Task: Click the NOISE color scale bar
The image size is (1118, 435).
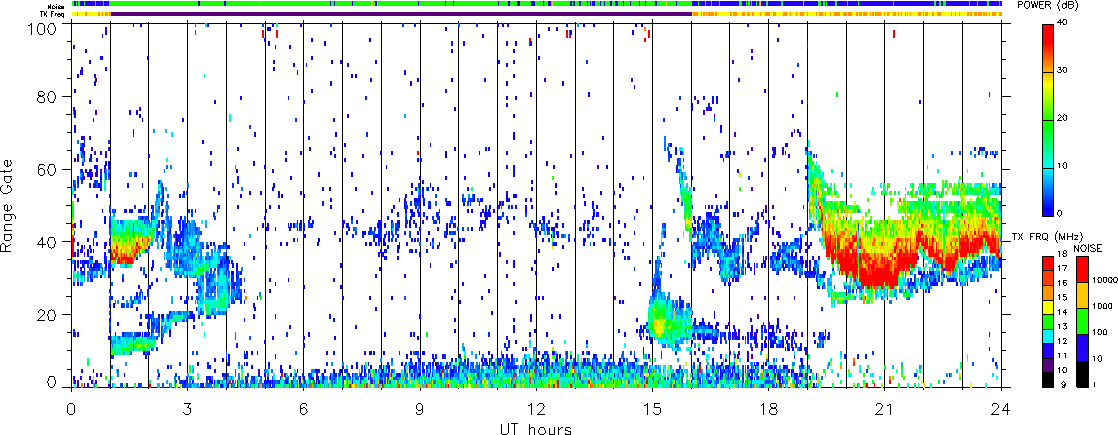Action: click(1082, 322)
